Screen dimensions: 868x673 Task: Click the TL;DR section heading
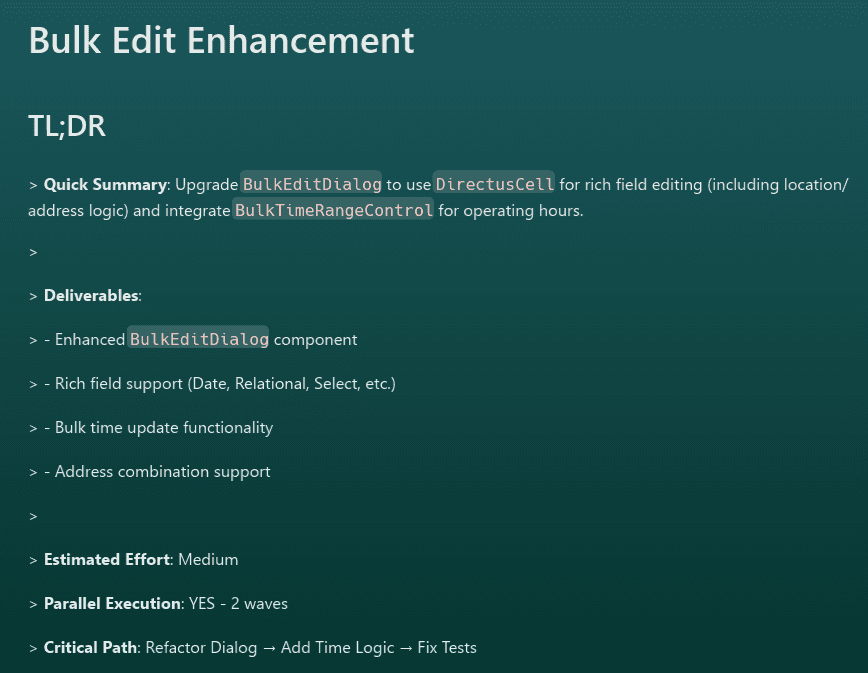pos(67,127)
